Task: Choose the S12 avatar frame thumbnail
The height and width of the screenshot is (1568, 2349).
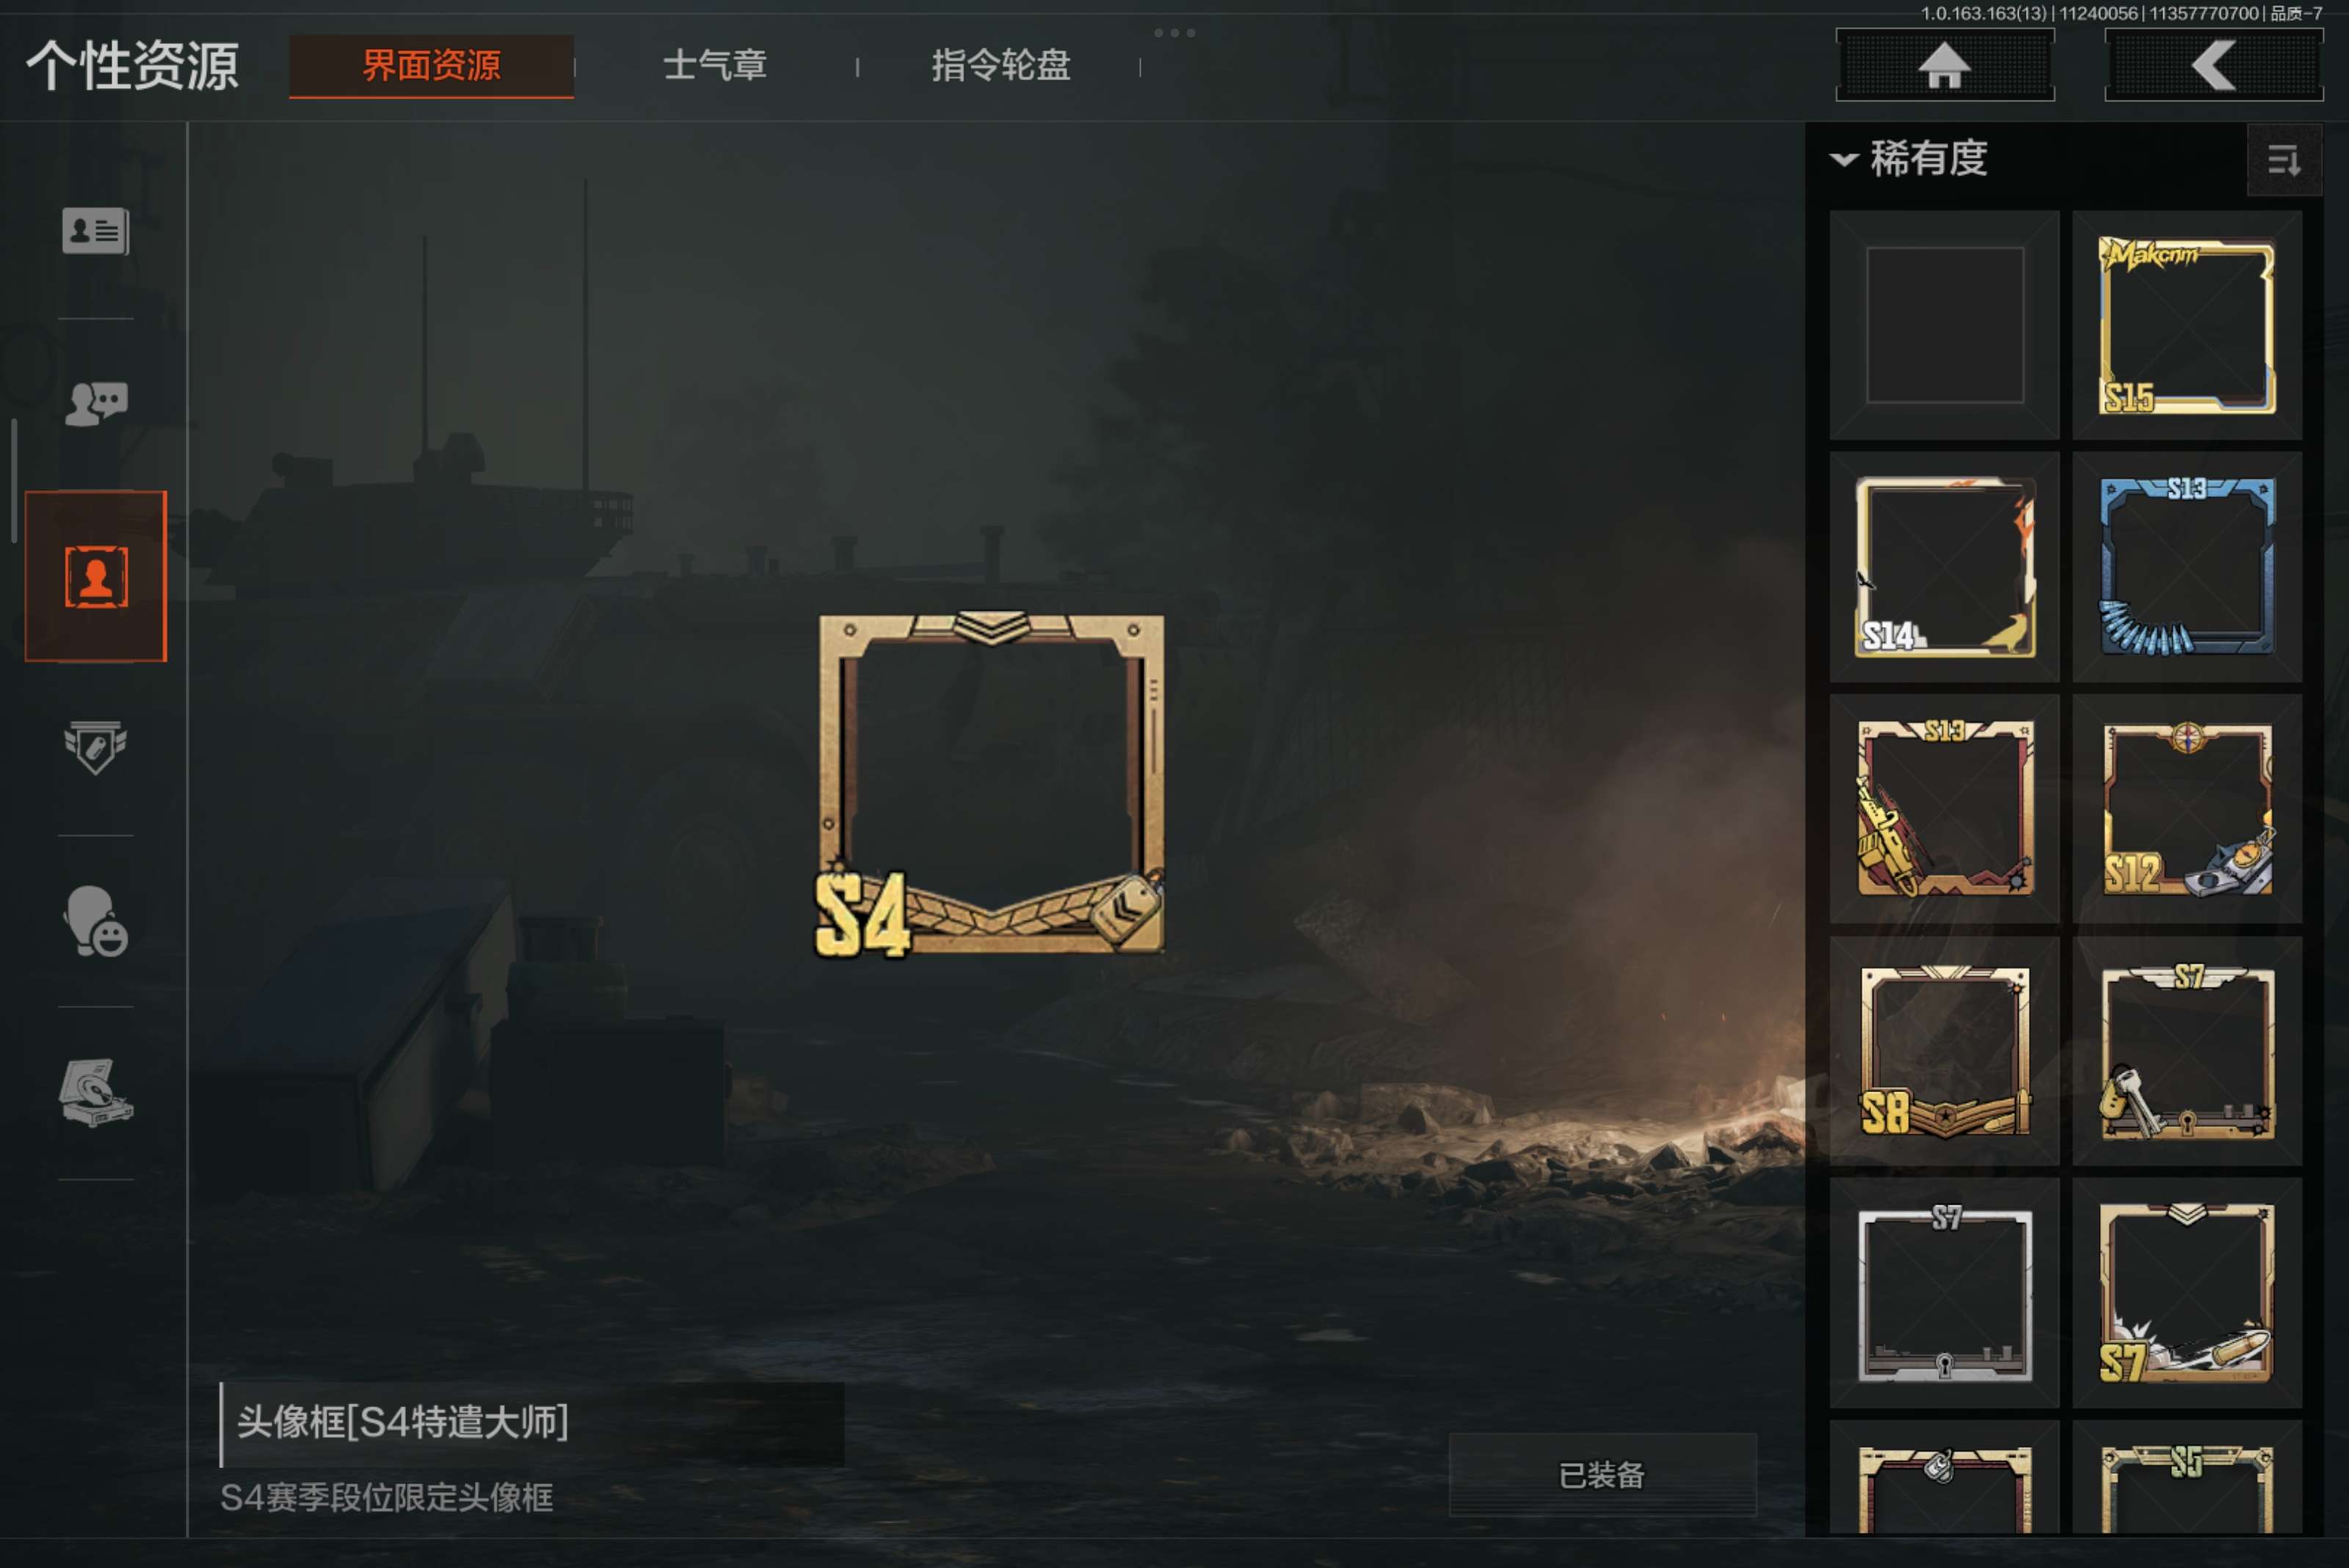Action: point(2187,809)
